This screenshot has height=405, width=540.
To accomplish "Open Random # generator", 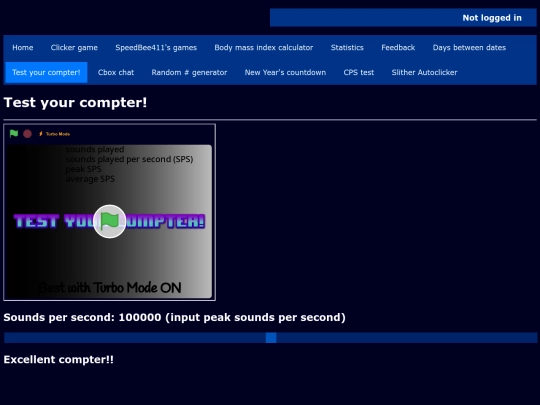I will coord(189,72).
